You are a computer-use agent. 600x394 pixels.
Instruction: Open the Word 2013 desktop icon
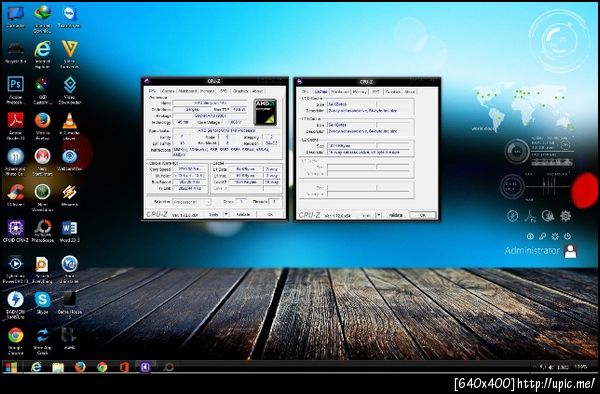69,231
